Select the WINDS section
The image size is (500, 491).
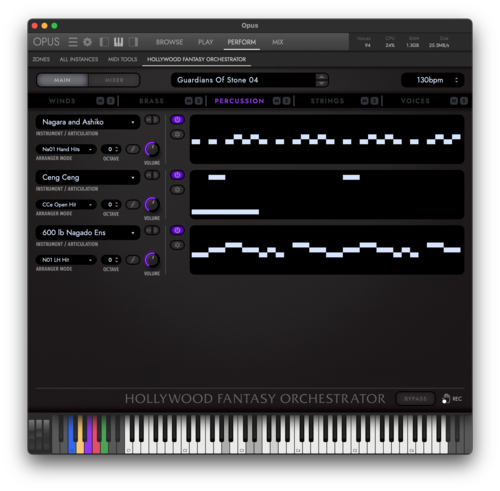[62, 101]
